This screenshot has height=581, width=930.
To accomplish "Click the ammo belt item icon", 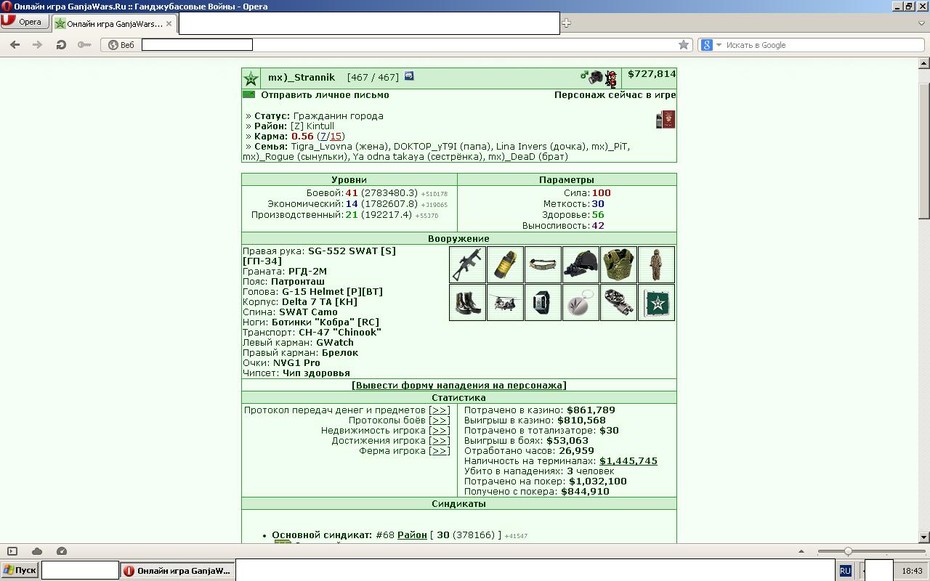I will 543,264.
